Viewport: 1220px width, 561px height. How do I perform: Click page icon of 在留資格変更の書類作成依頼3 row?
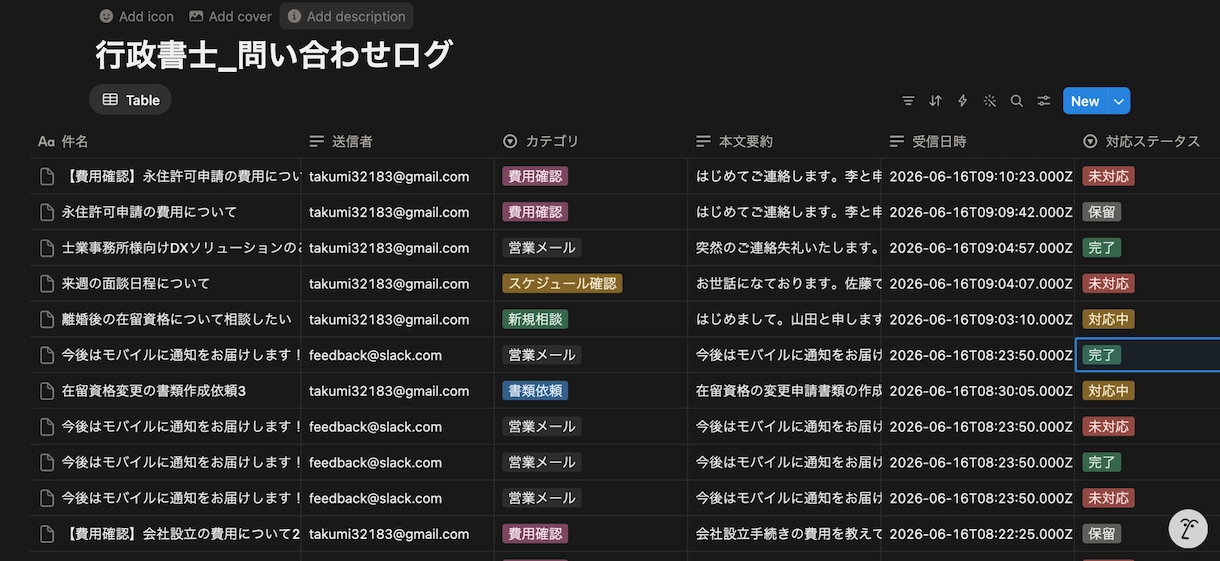pos(46,391)
